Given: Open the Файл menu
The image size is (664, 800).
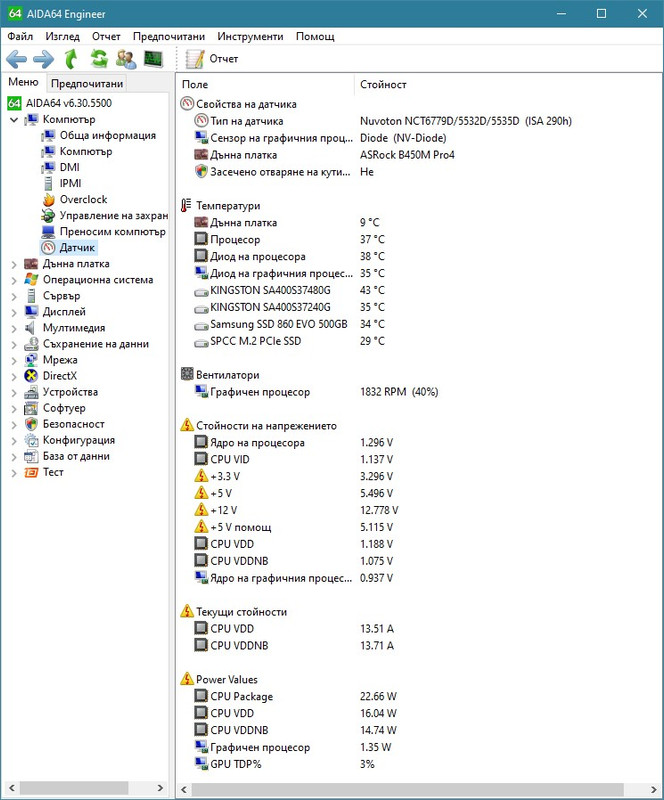Looking at the screenshot, I should (20, 36).
